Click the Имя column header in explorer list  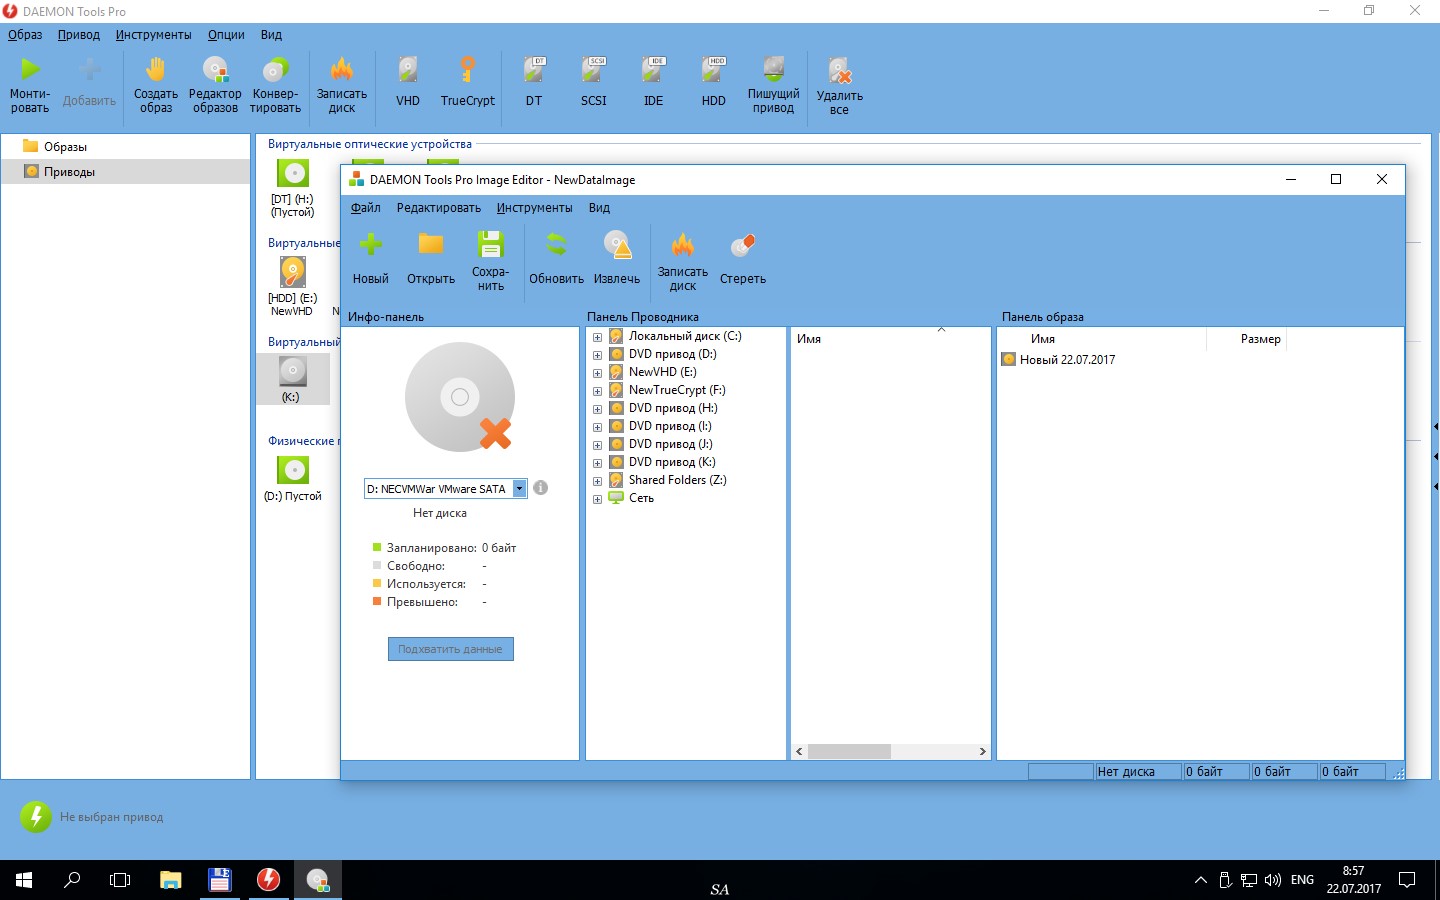coord(809,339)
